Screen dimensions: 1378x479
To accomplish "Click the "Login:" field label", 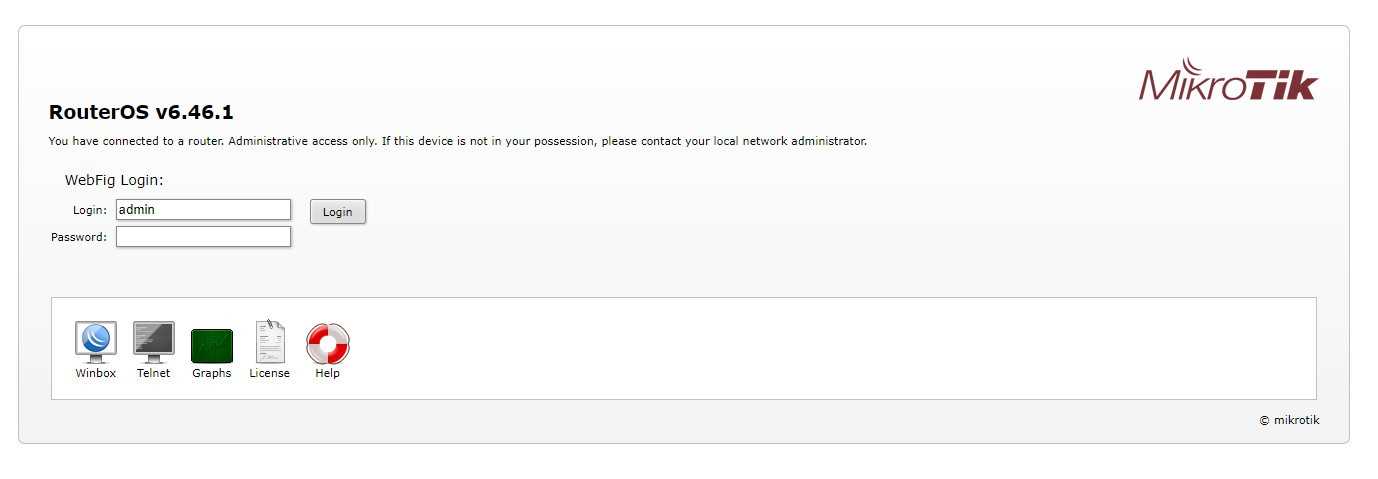I will pos(89,210).
